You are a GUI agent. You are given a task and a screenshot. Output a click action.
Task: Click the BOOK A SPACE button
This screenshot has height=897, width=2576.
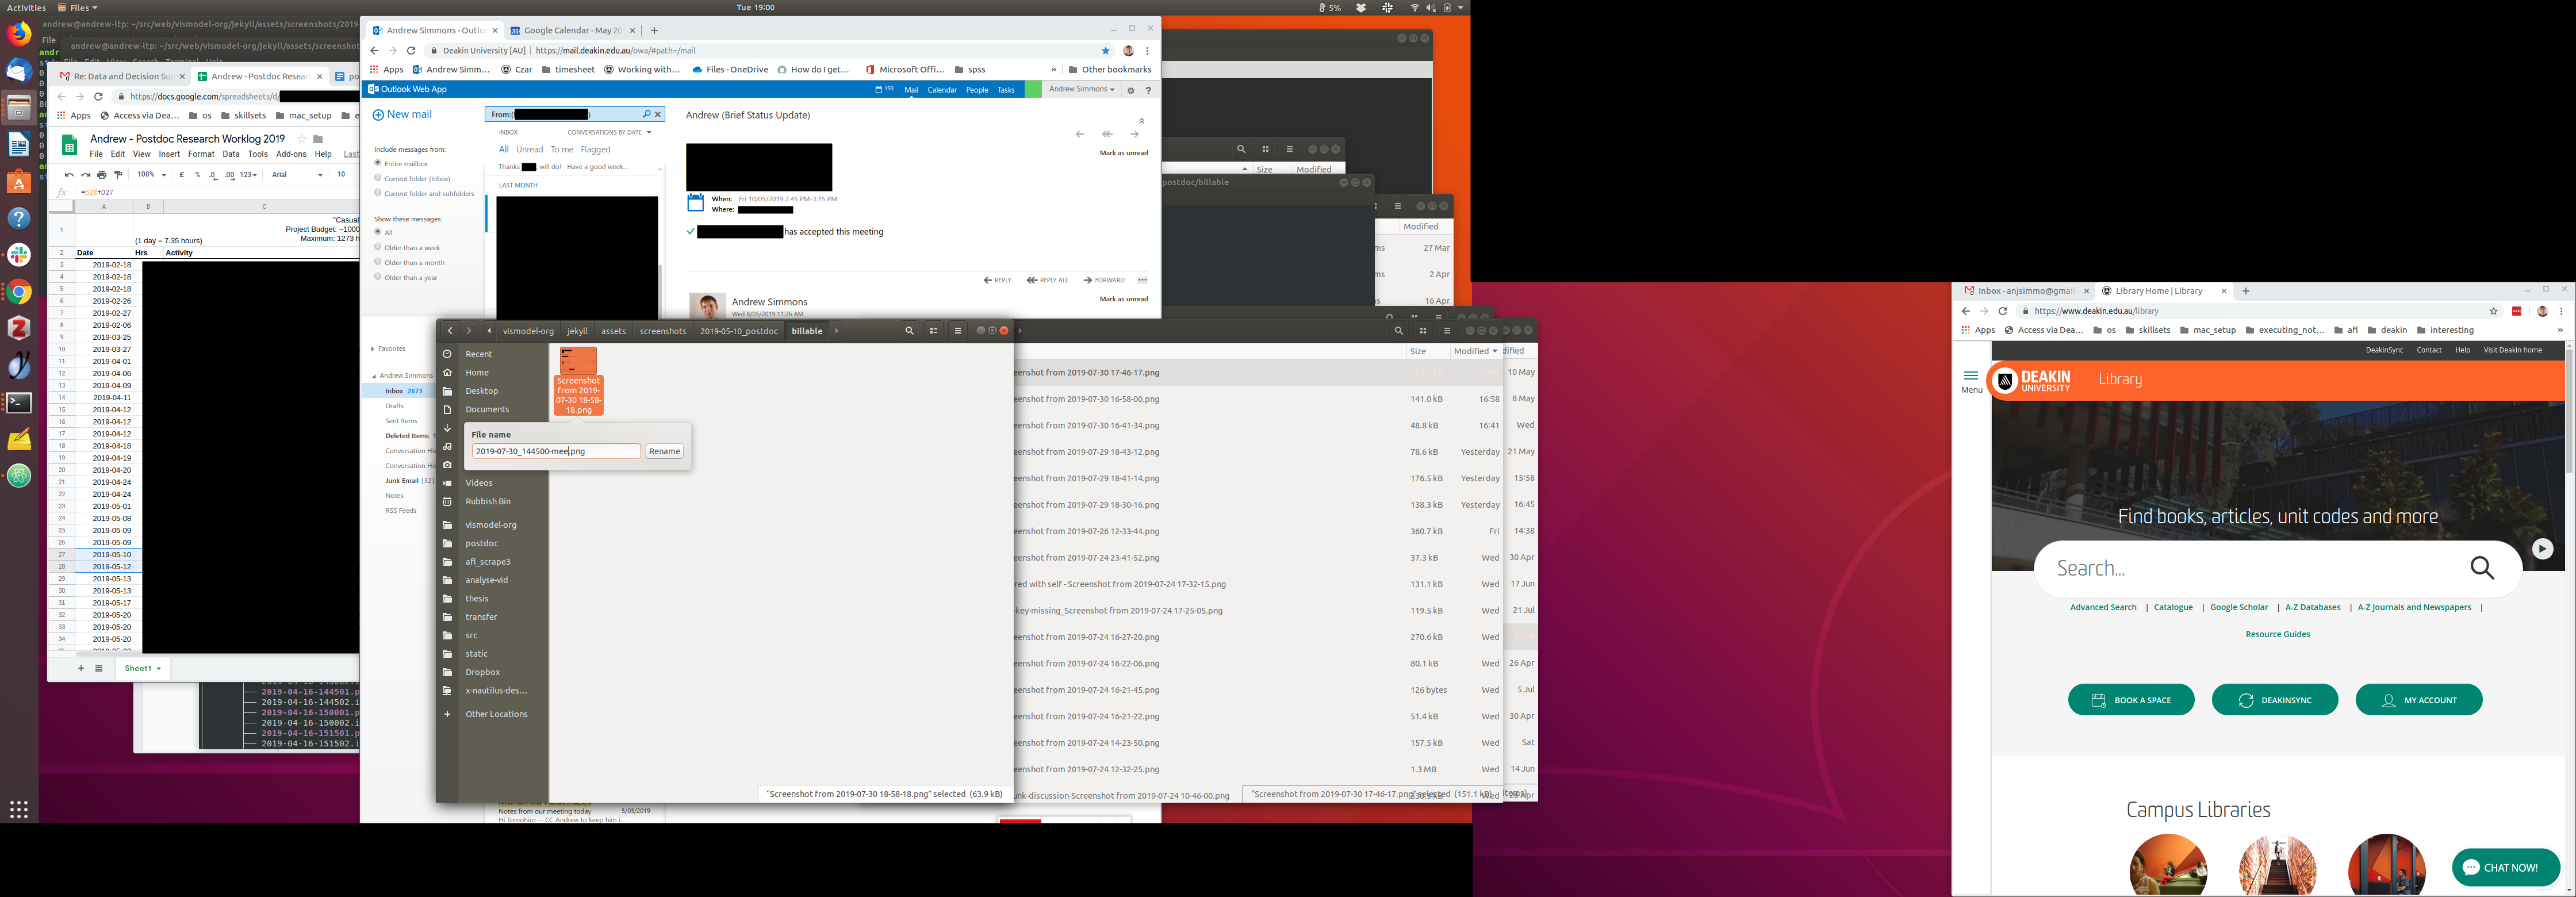(2131, 700)
